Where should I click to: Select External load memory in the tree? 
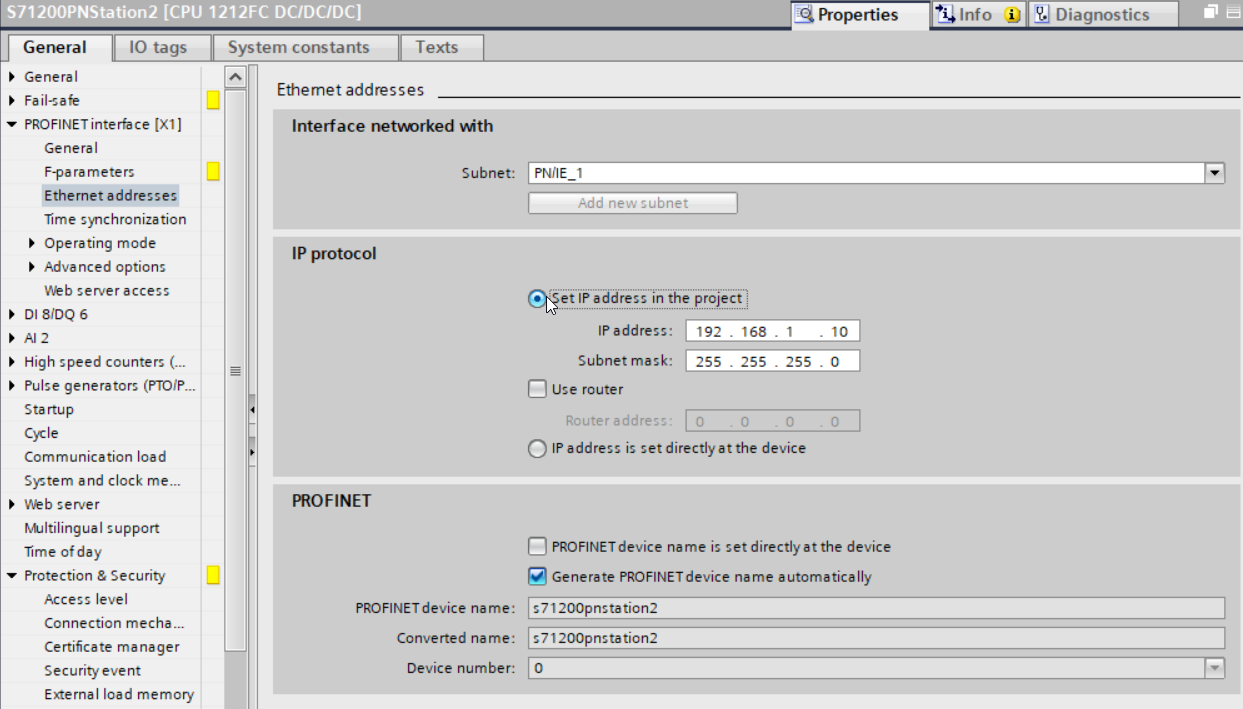(119, 694)
